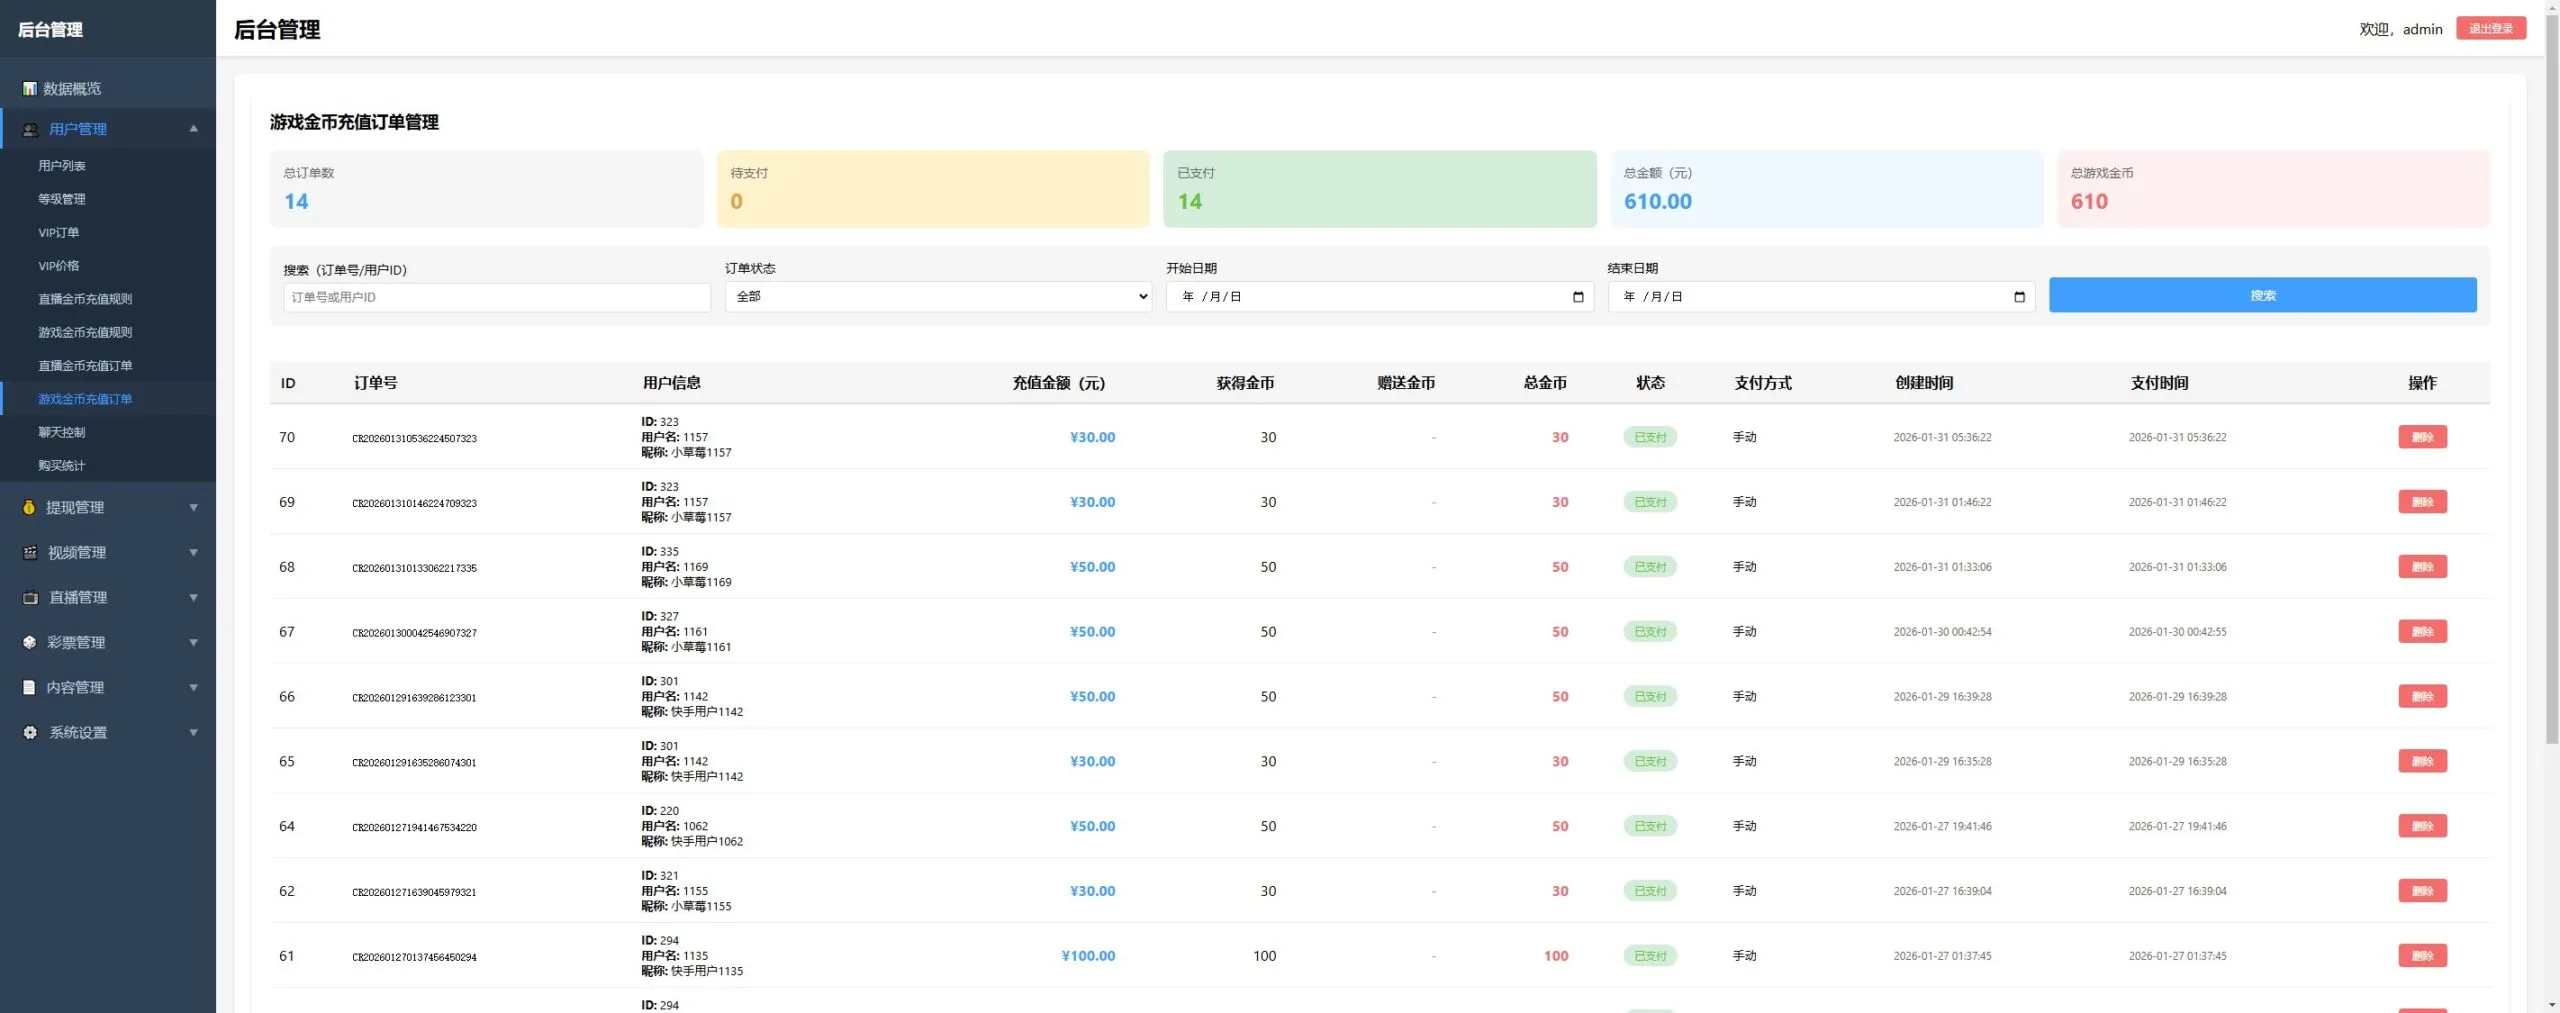Click order number CR2026013101462247​09323

point(414,503)
